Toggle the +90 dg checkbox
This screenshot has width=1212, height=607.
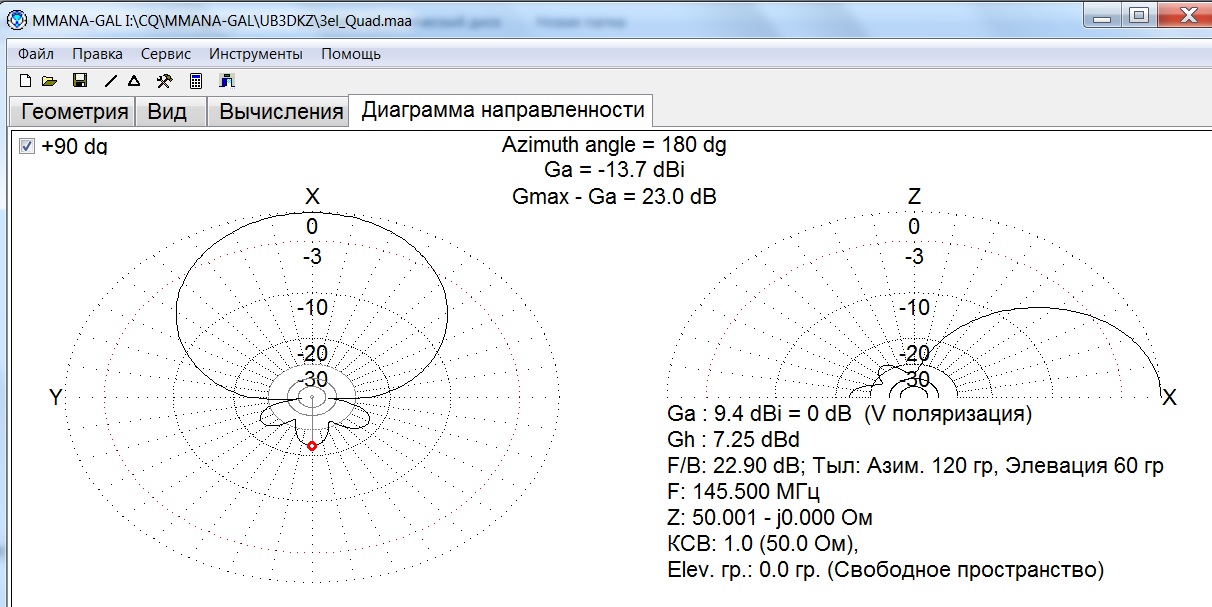pos(27,146)
